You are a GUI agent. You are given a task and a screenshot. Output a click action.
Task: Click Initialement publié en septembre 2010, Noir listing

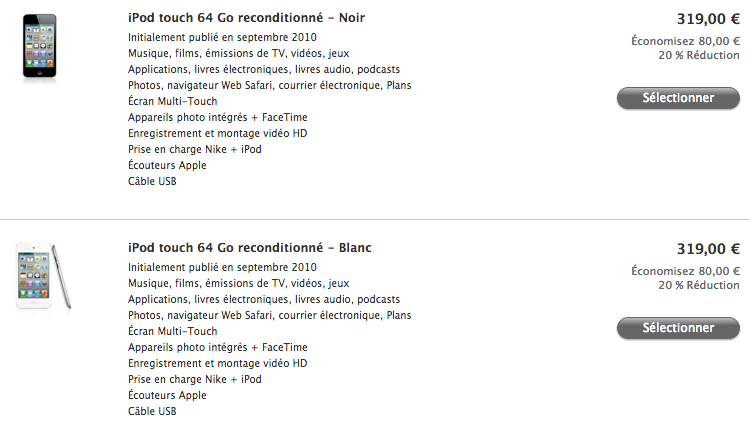tap(222, 37)
